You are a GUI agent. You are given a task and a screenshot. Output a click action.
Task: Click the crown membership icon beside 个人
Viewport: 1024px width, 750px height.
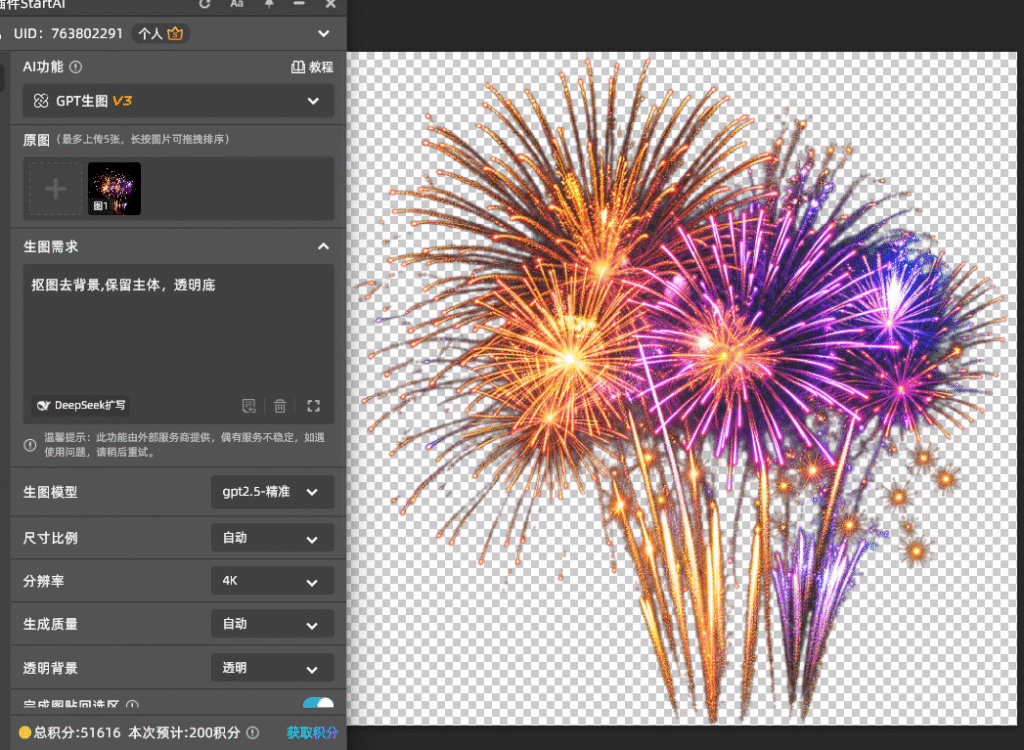(175, 33)
